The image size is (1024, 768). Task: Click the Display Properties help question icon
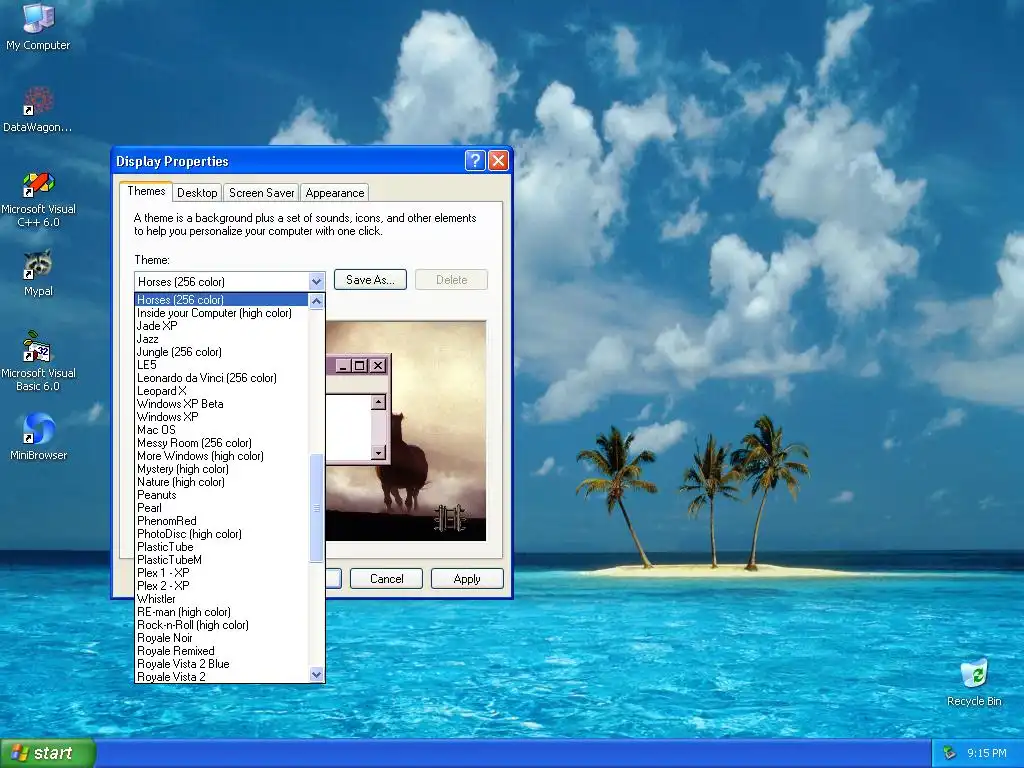tap(475, 161)
